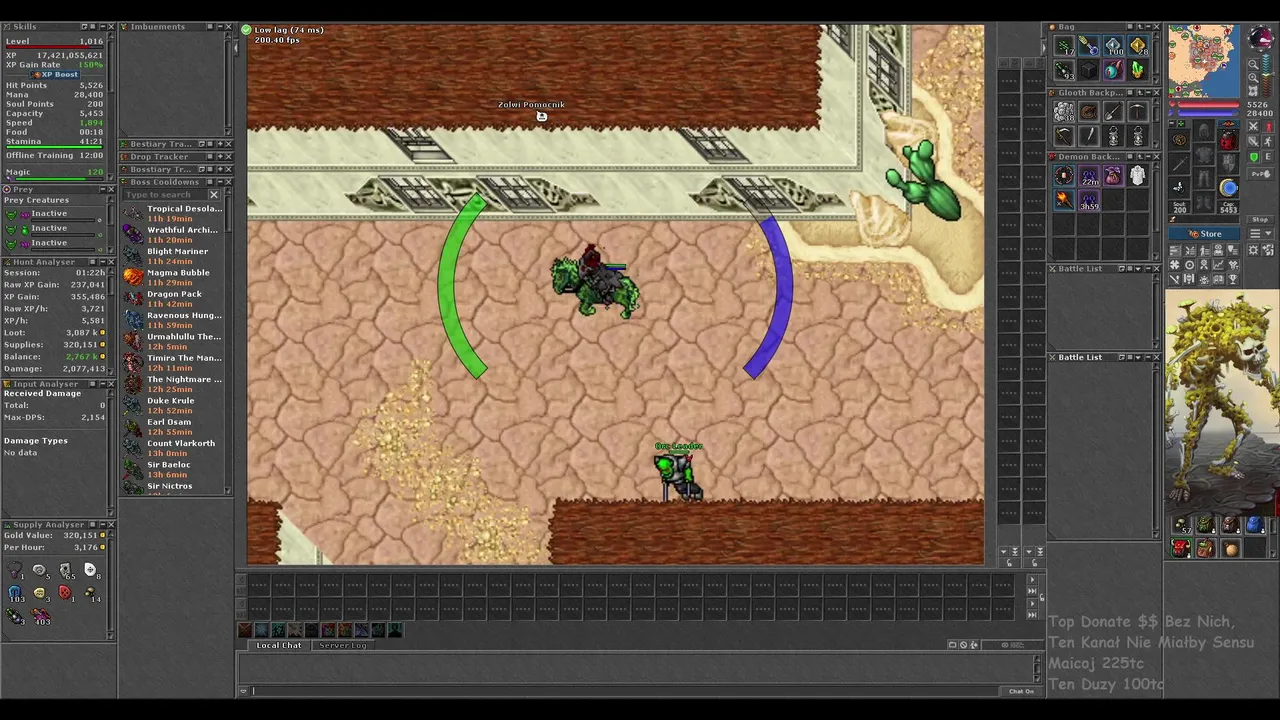The height and width of the screenshot is (720, 1280).
Task: Click the torch item in Demon Backpack
Action: [x=1064, y=200]
